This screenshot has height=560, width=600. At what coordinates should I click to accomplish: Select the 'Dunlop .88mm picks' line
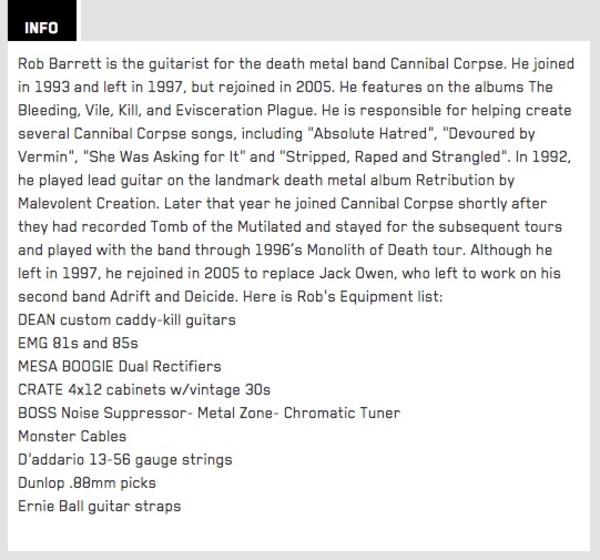coord(87,483)
